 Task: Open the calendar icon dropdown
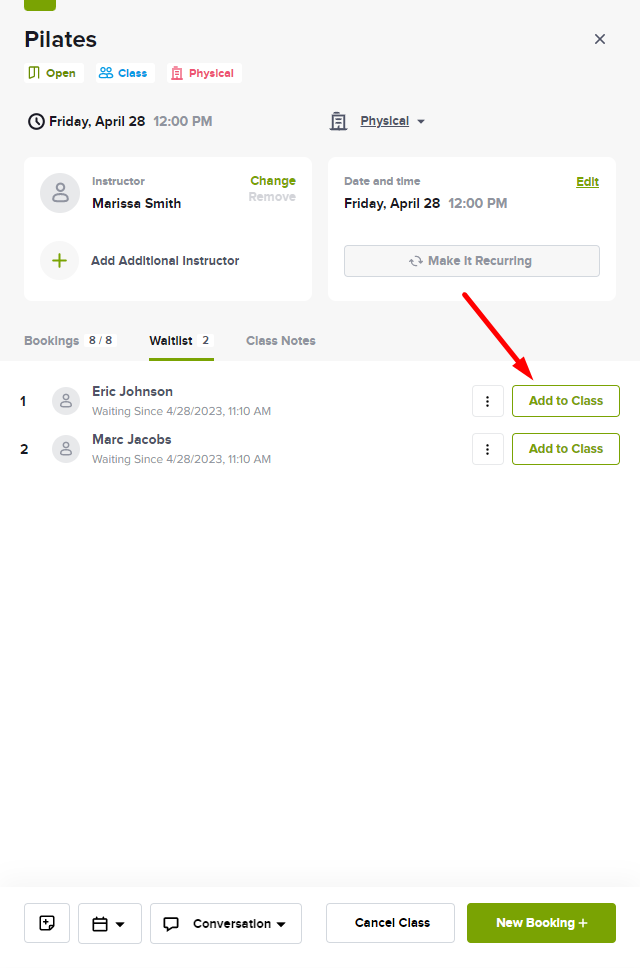tap(110, 923)
